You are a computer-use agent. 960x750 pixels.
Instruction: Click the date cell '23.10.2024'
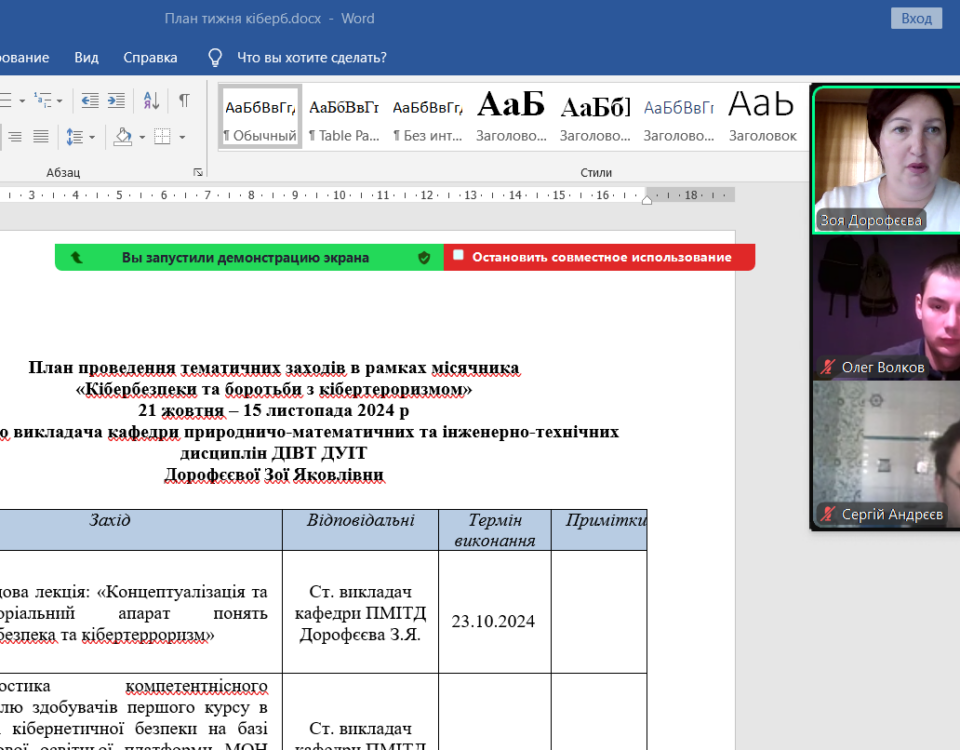click(x=493, y=621)
